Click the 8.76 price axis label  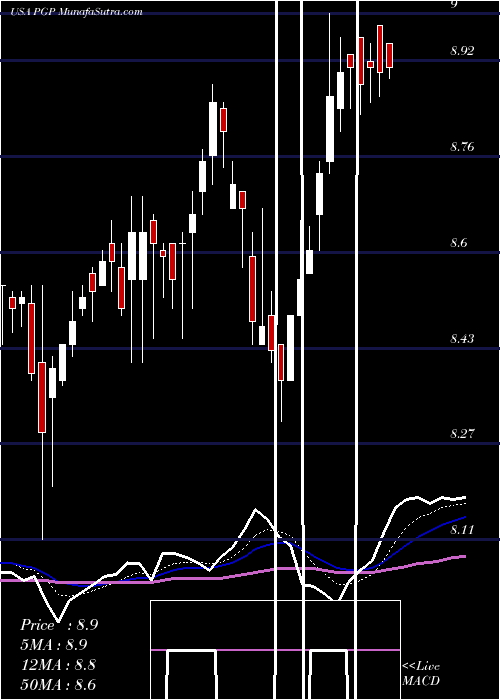click(462, 147)
